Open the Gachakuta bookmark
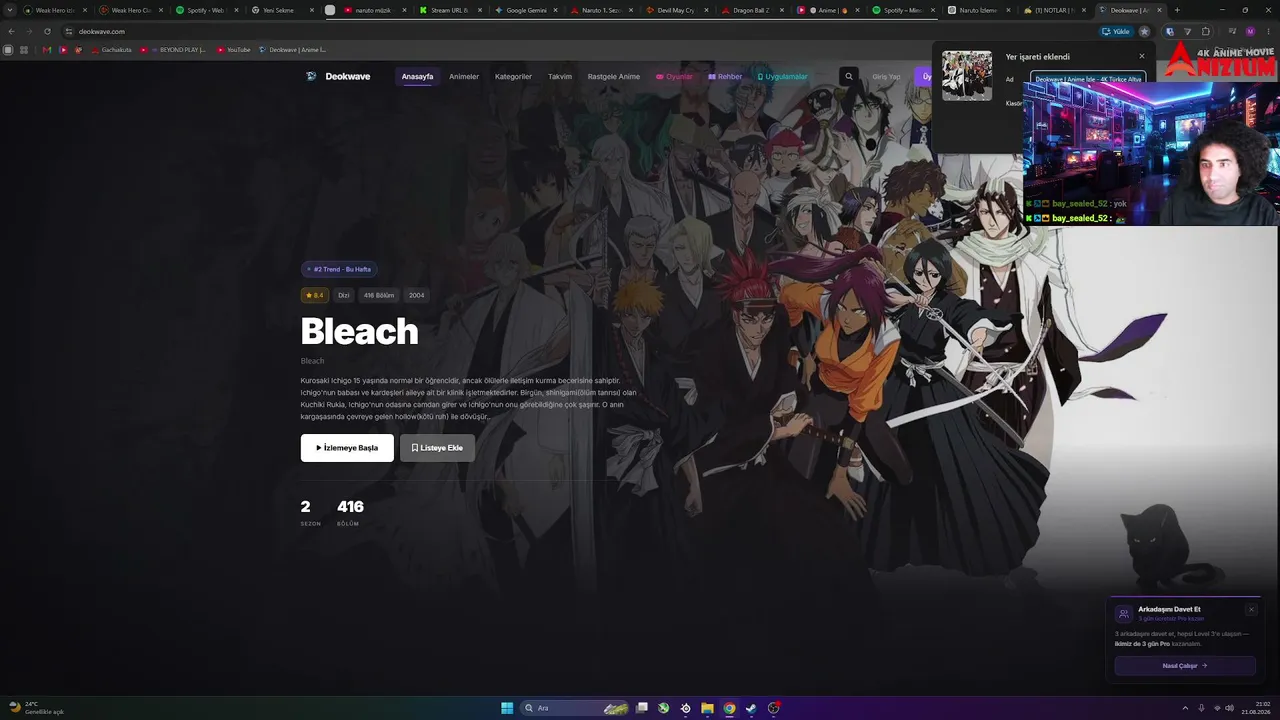Screen dimensions: 1280x720 110,50
